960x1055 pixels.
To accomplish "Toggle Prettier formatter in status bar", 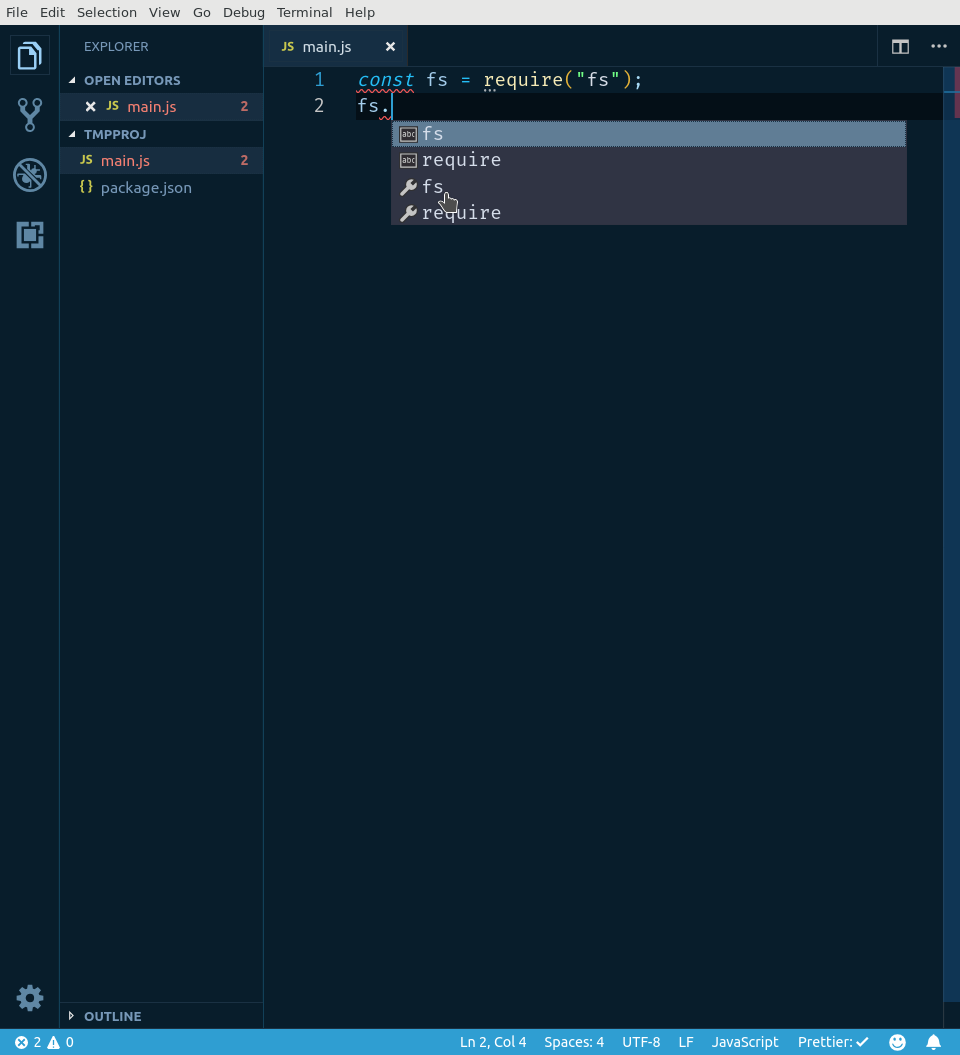I will pos(833,1041).
